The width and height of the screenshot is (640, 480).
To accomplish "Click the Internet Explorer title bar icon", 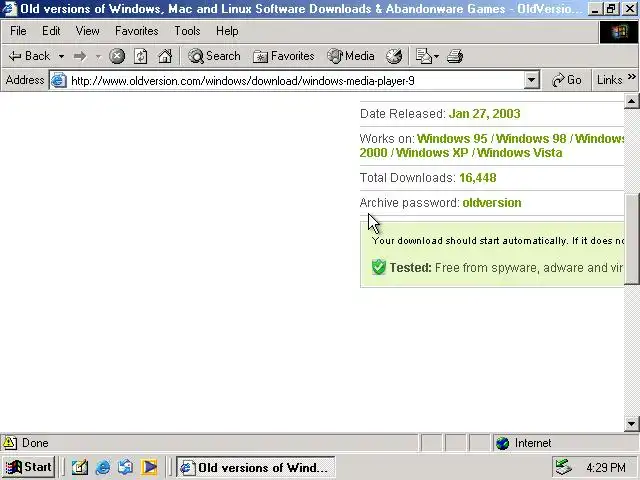I will click(9, 9).
